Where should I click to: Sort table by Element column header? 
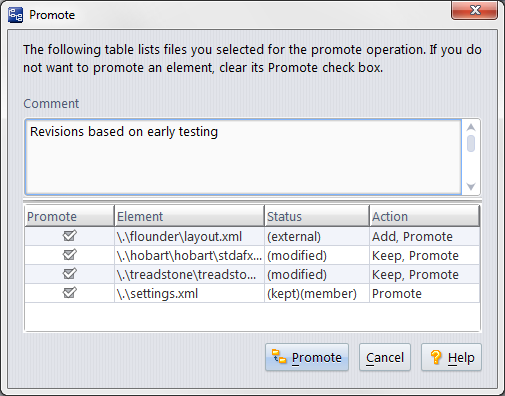[x=189, y=216]
